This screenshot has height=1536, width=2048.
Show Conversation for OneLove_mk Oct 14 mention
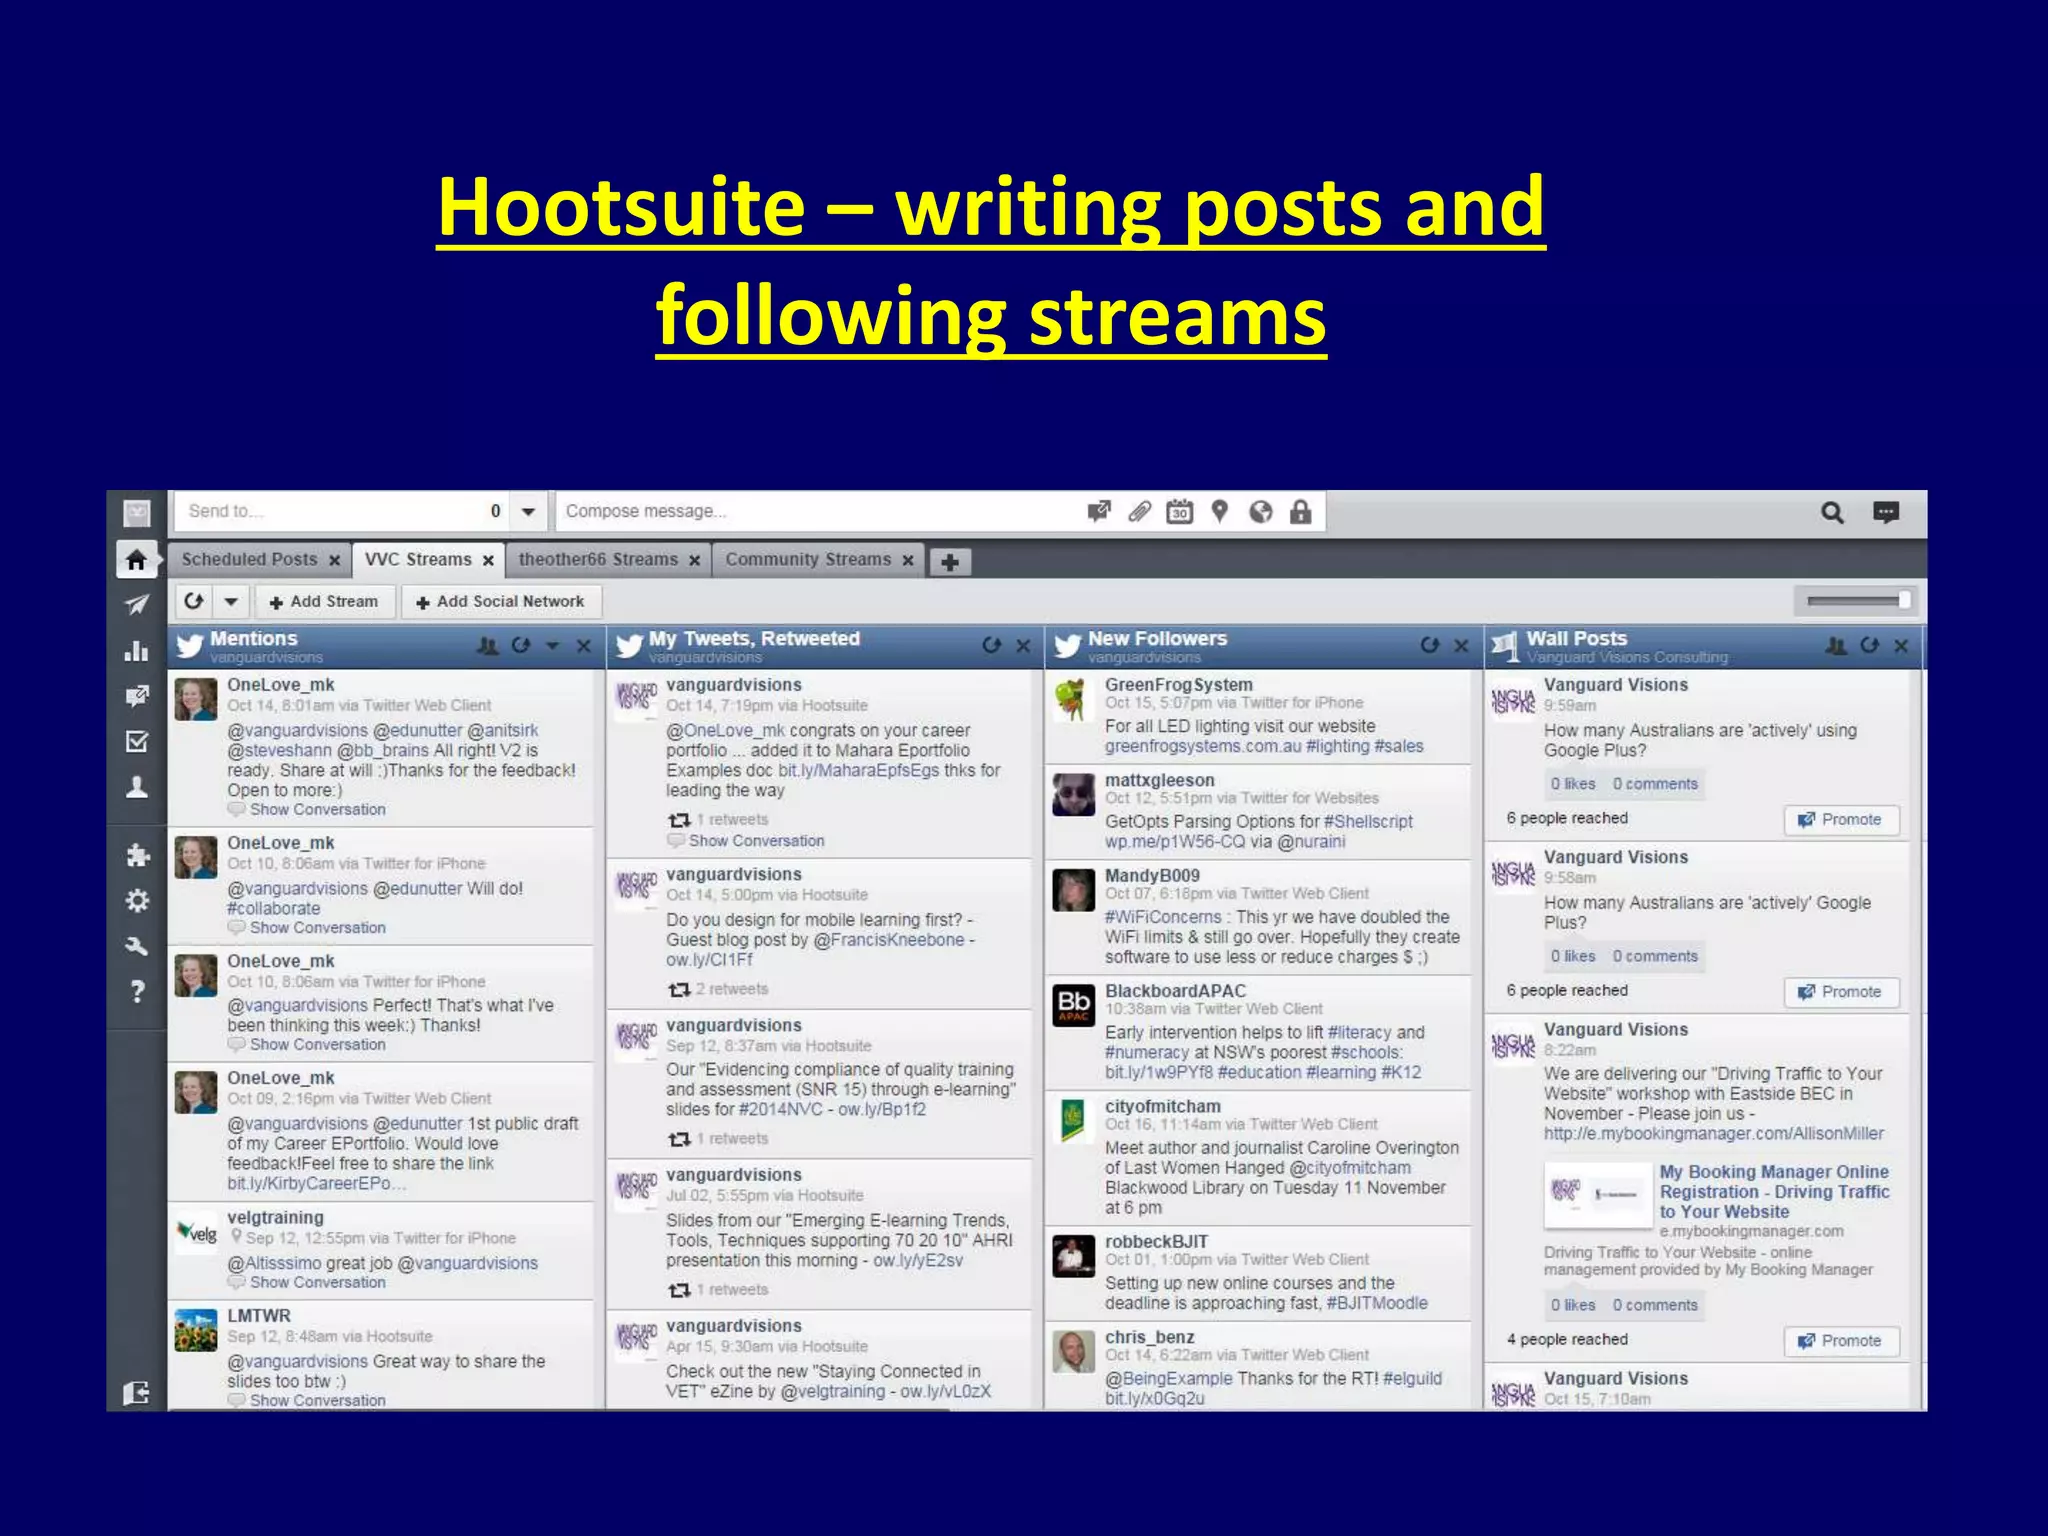[317, 810]
